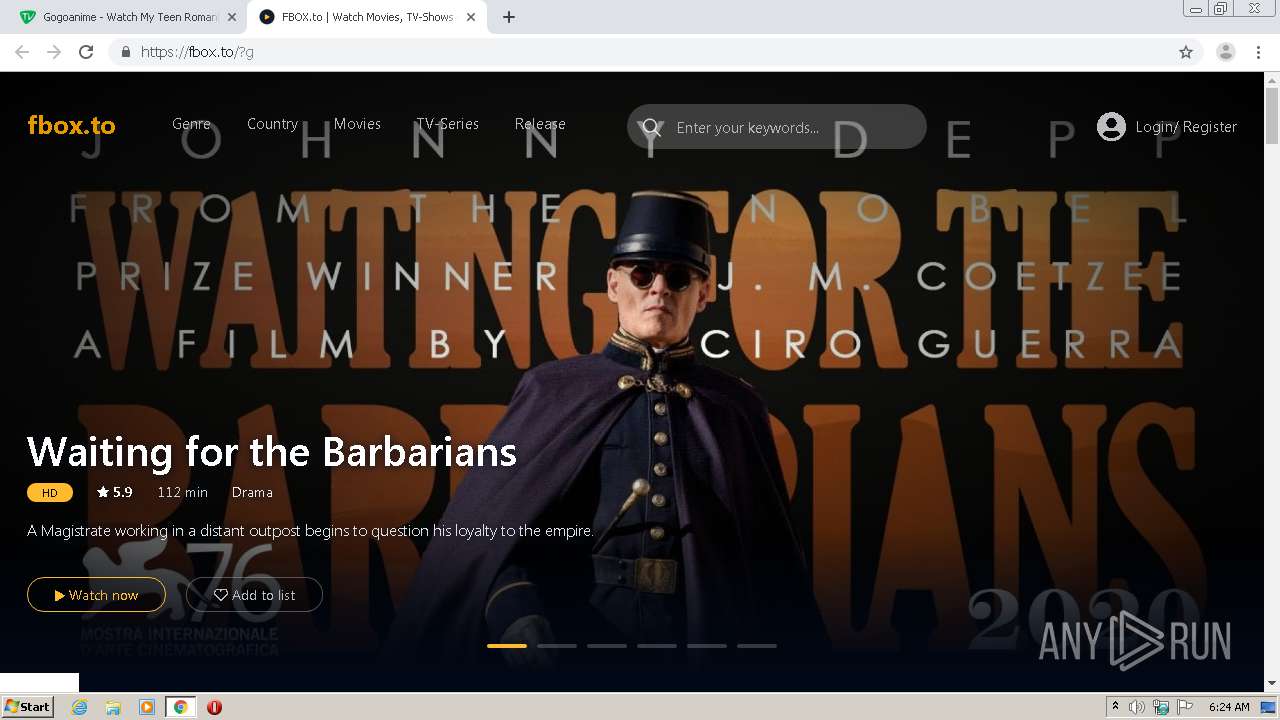Screen dimensions: 1280x720
Task: Click the page scrollbar up arrow
Action: 1272,79
